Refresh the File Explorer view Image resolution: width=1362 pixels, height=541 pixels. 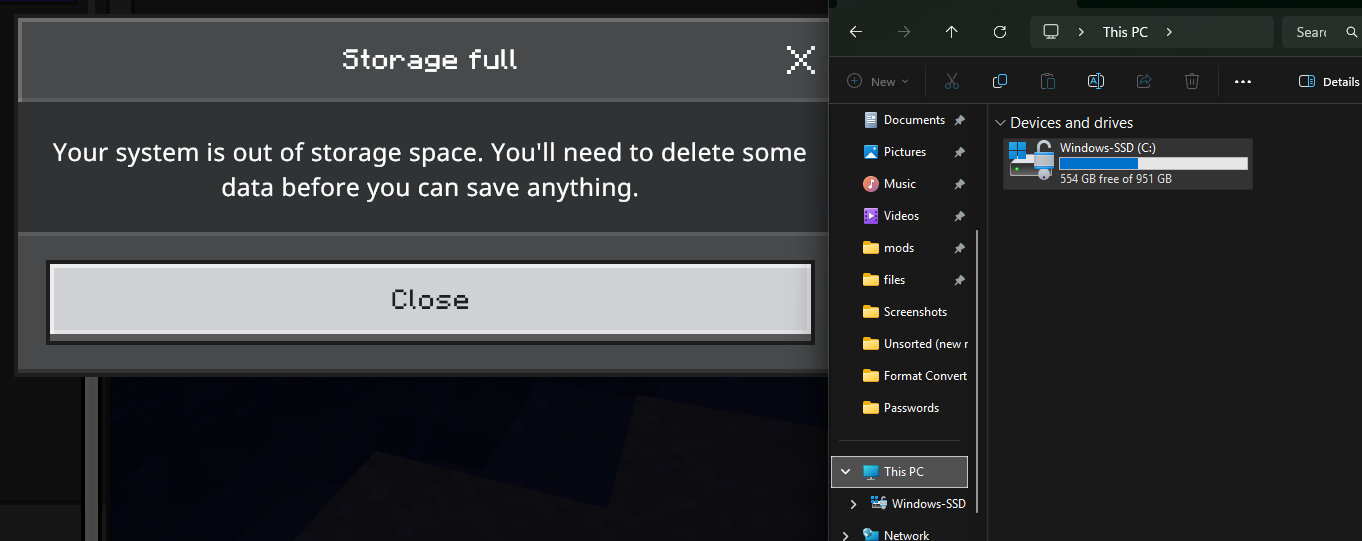pos(999,32)
